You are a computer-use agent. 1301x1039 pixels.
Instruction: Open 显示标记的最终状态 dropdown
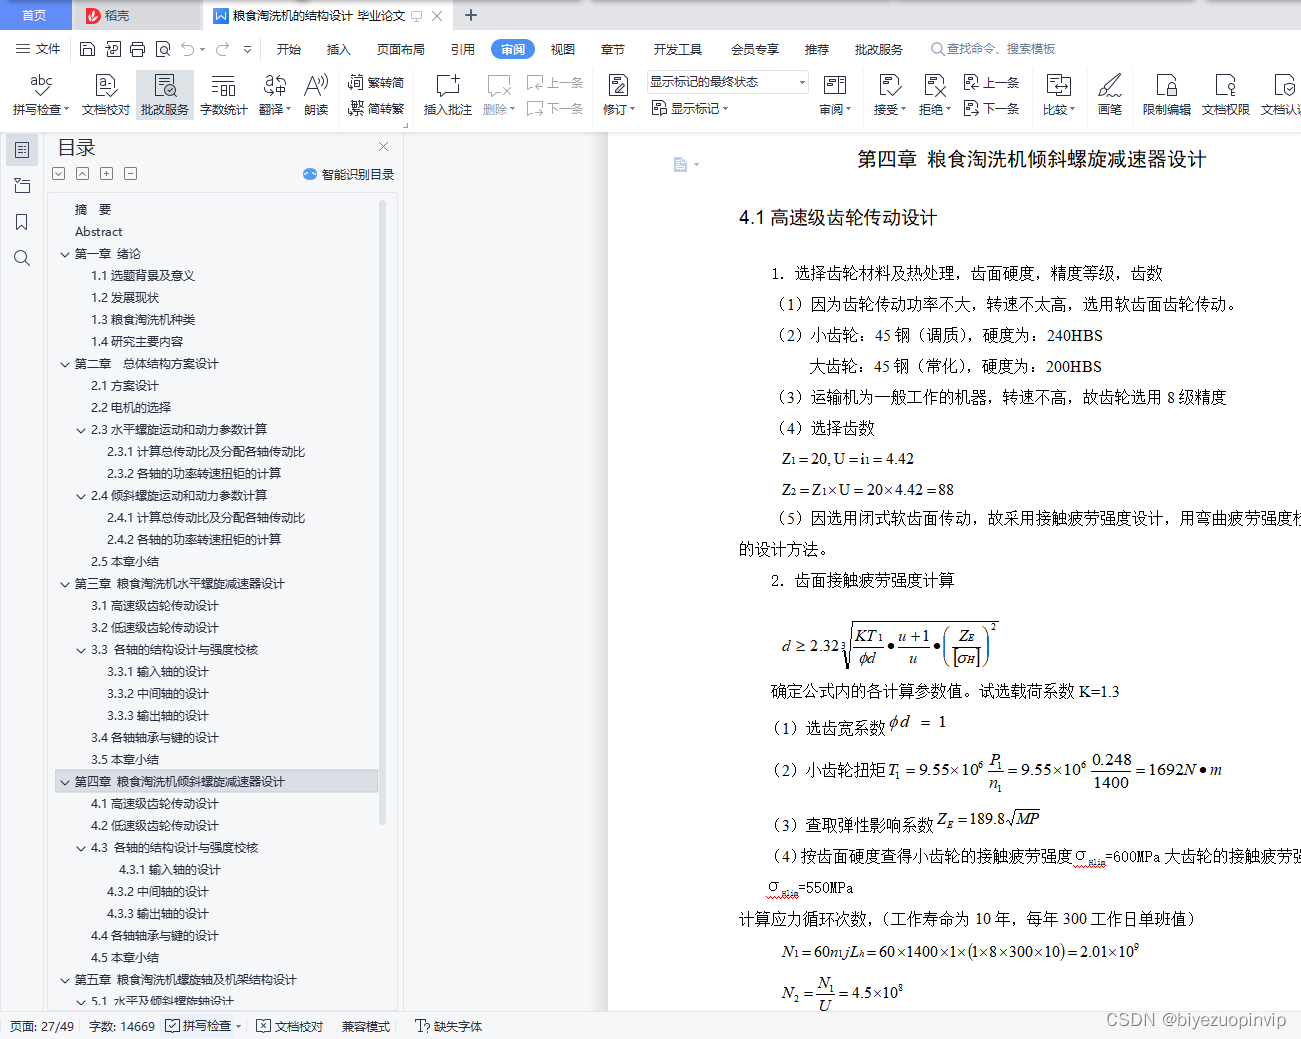(x=727, y=82)
